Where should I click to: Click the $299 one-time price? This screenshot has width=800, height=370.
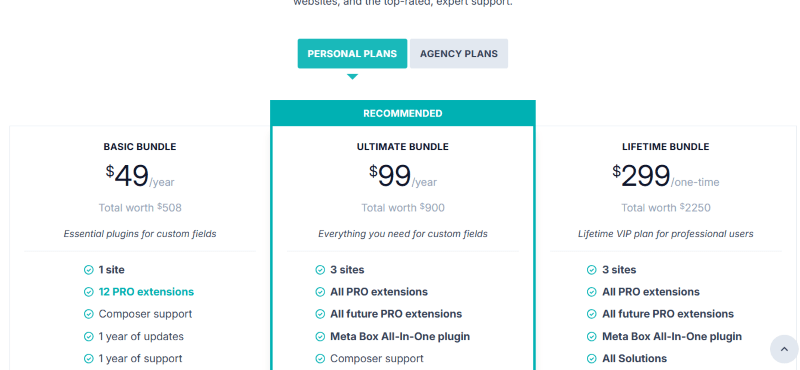pos(665,176)
